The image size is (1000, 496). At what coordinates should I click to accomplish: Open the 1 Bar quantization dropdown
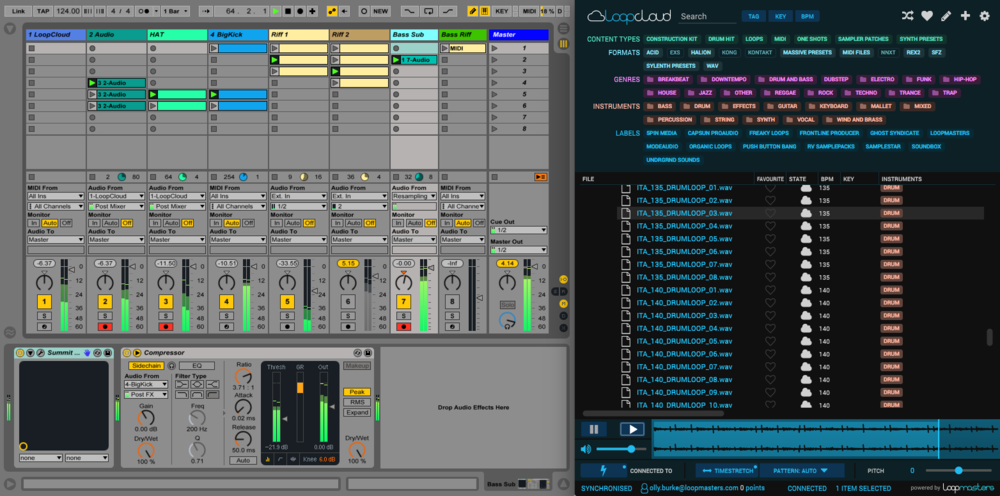pos(175,11)
